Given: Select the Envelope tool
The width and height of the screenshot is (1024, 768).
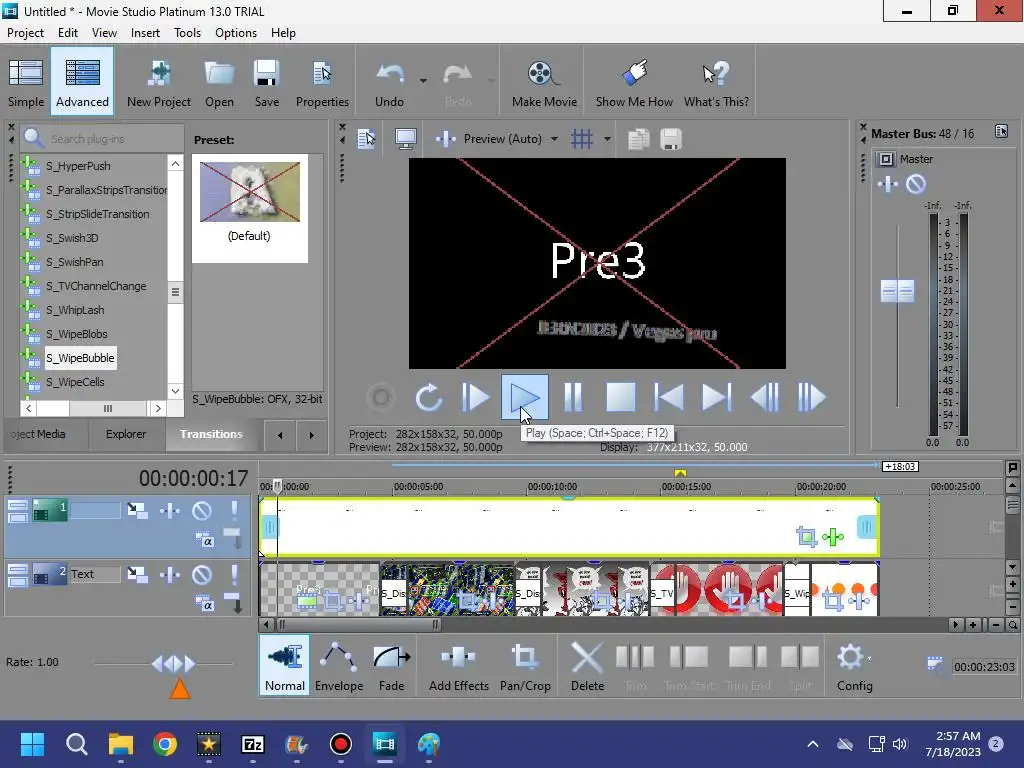Looking at the screenshot, I should pyautogui.click(x=339, y=665).
